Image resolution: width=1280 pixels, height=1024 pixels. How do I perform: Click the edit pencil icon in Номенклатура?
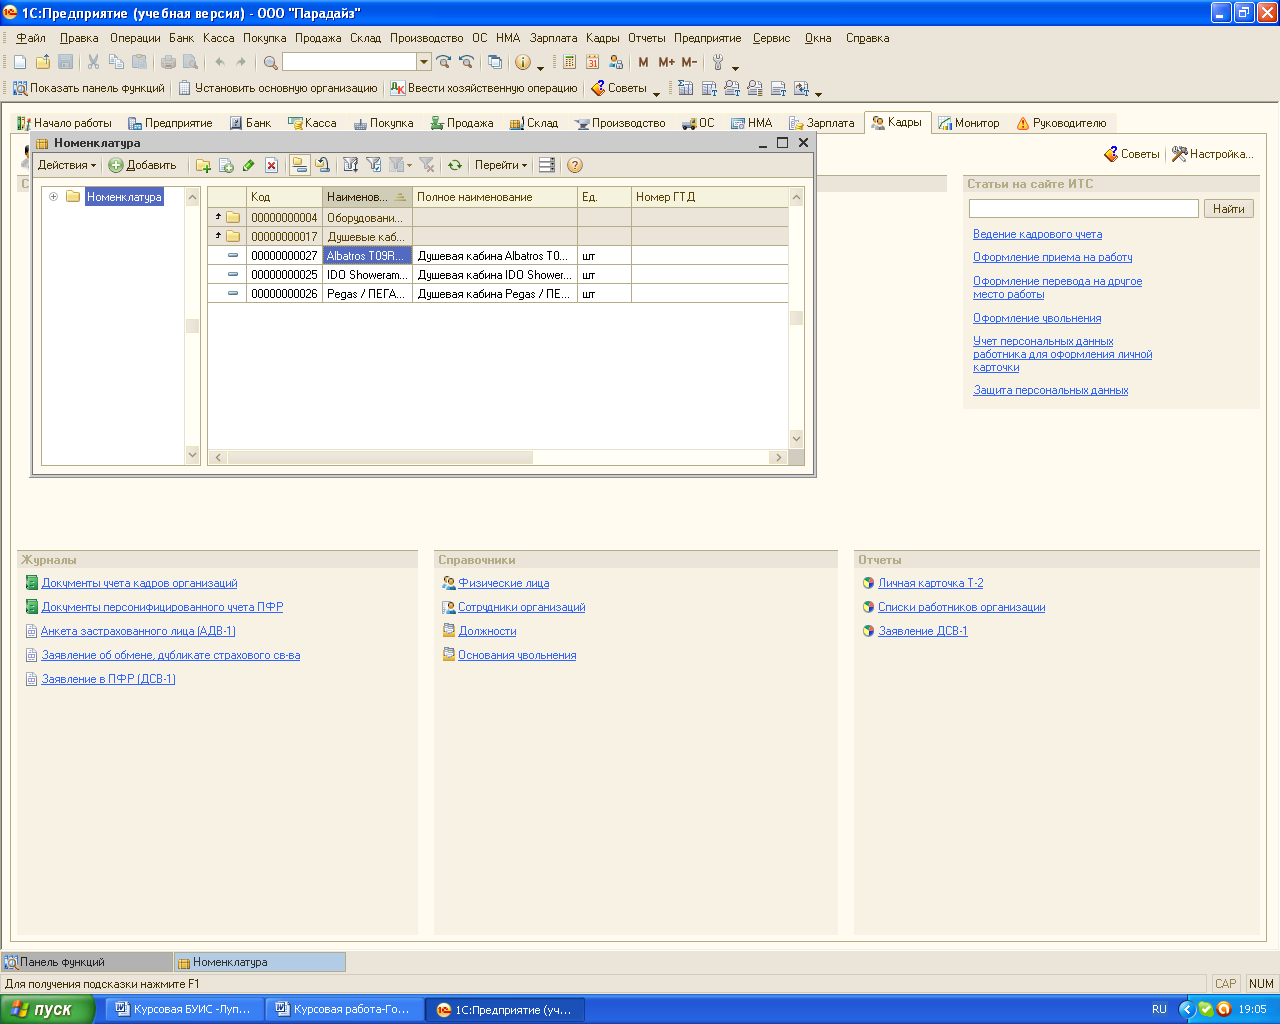[249, 166]
